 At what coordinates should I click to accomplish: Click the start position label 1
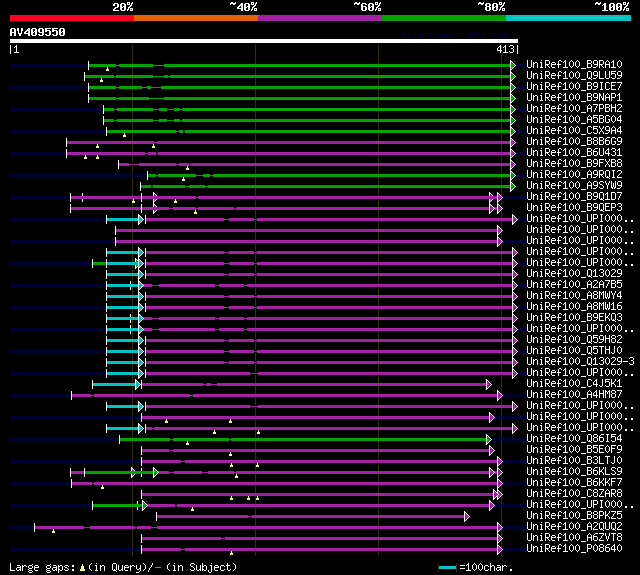click(16, 49)
